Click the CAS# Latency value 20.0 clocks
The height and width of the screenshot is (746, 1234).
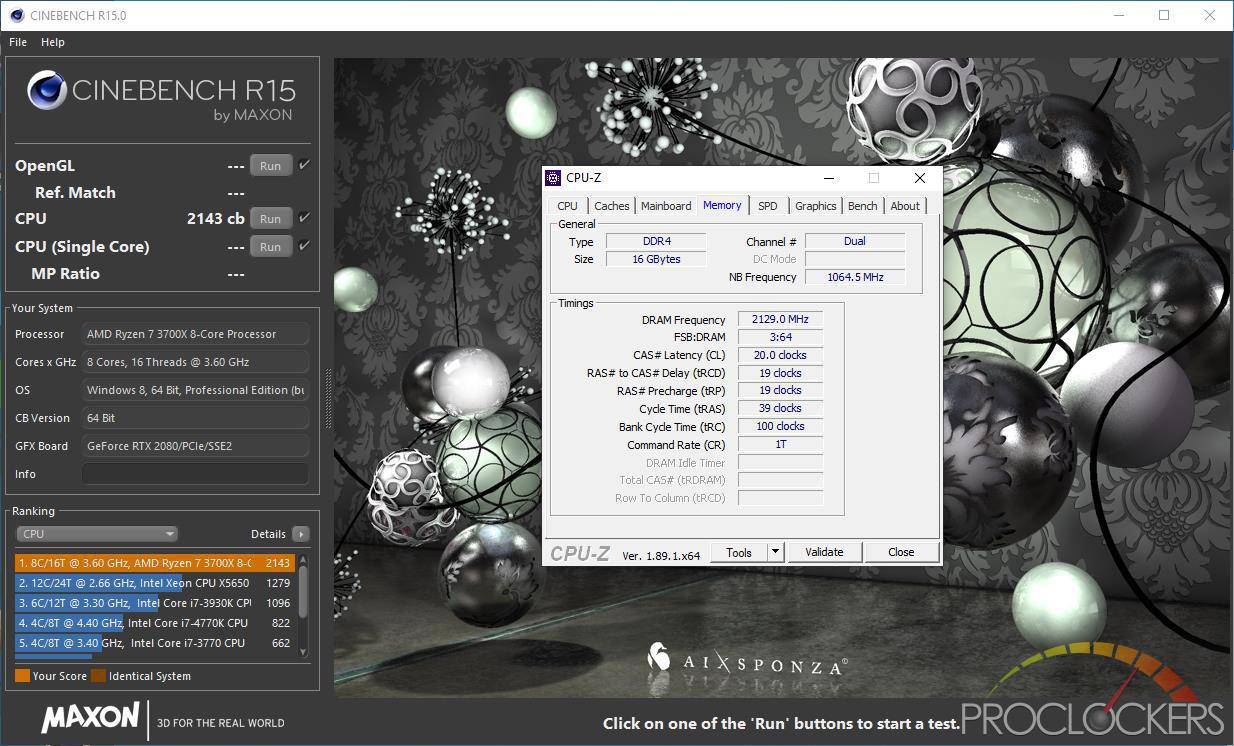pos(780,355)
